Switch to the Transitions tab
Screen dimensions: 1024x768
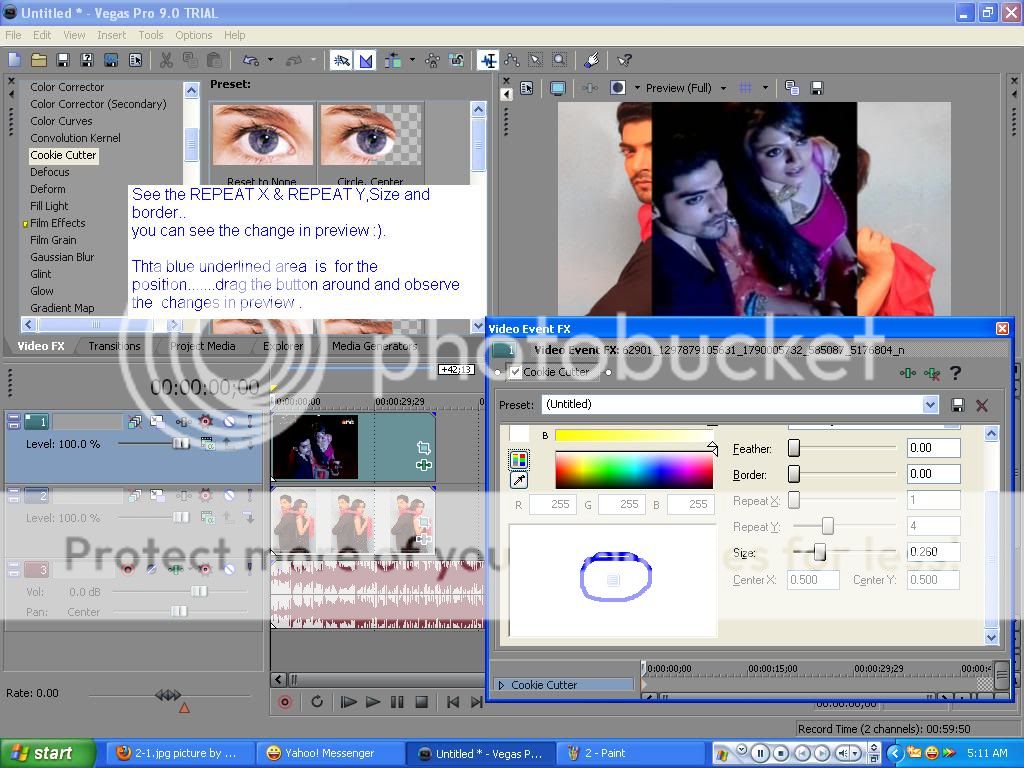(x=114, y=346)
